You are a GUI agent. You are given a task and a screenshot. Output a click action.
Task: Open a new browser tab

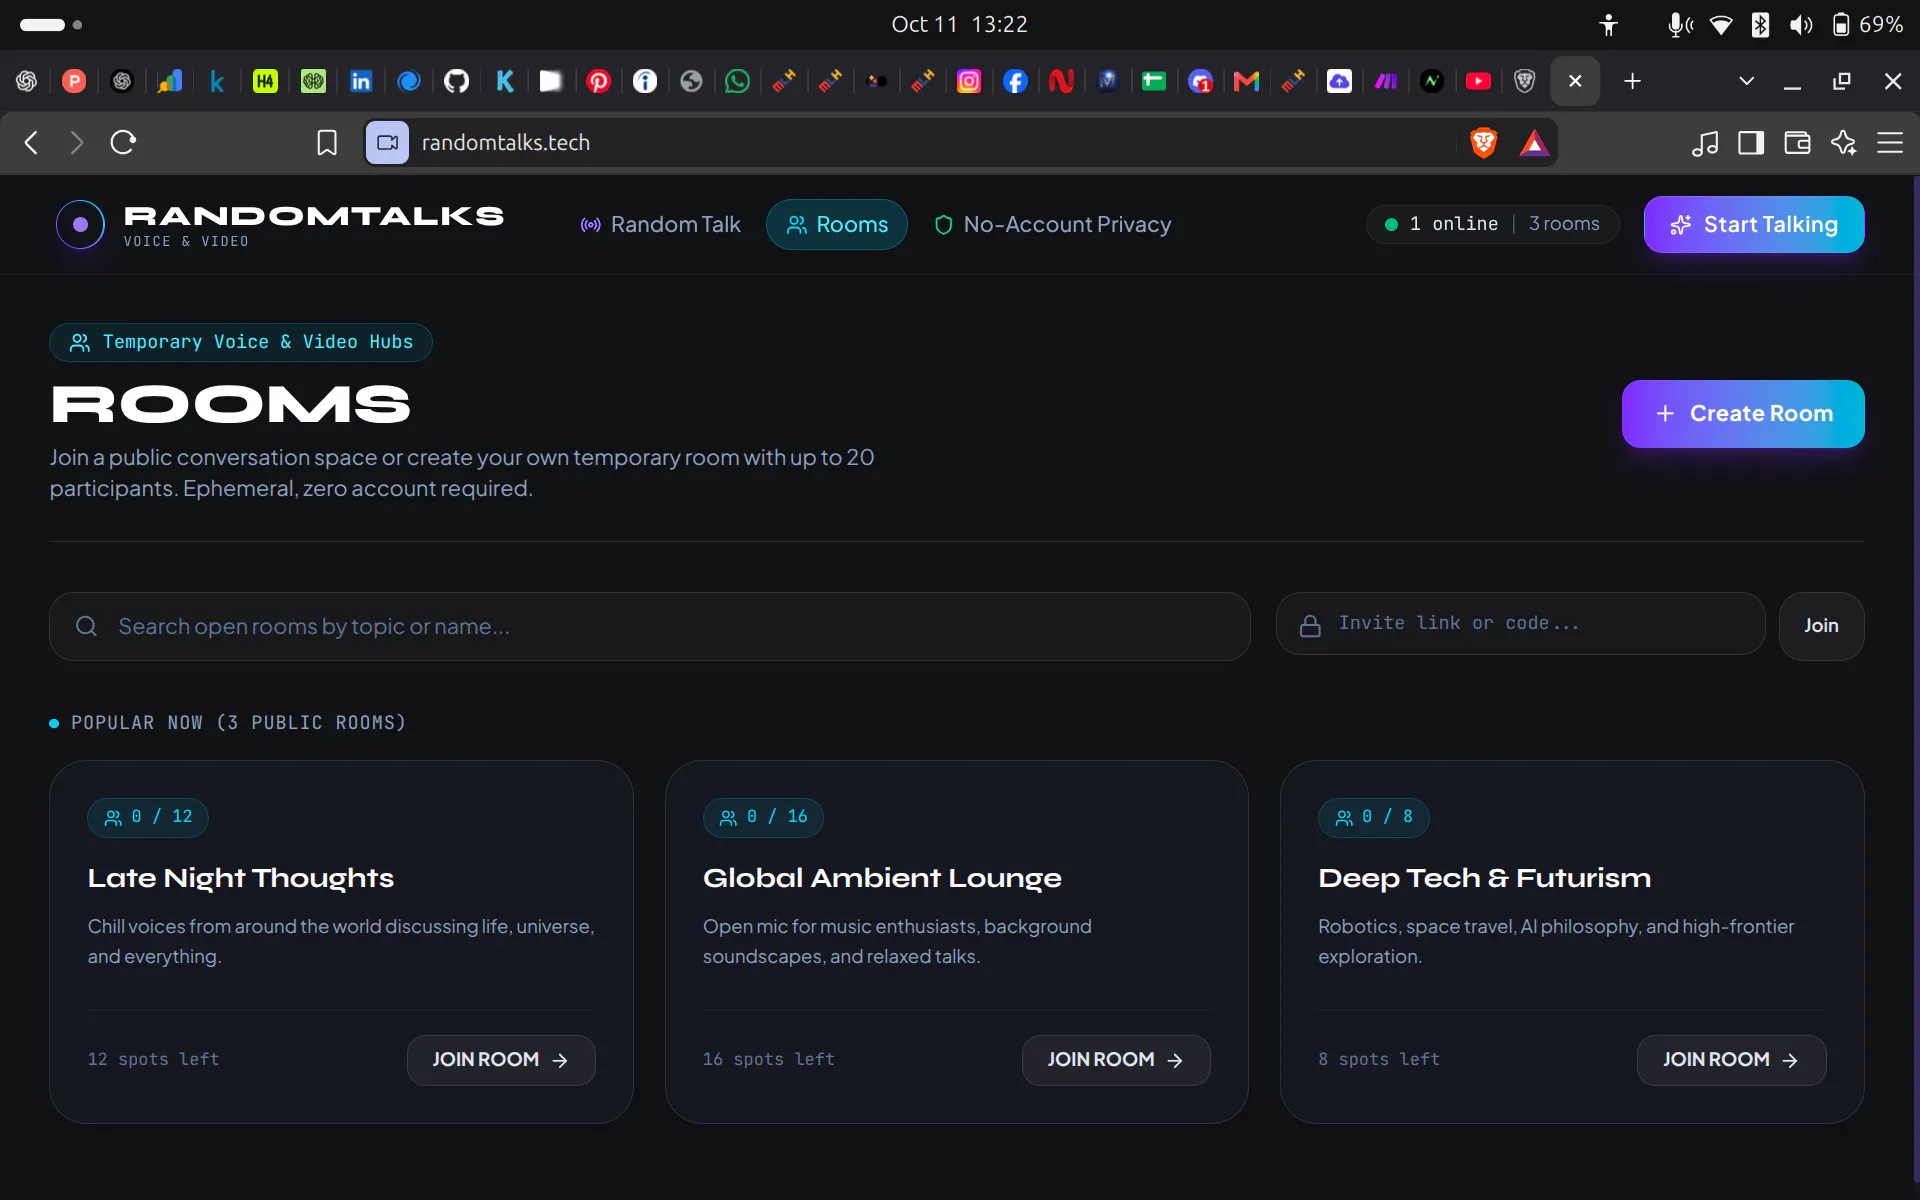click(1632, 81)
